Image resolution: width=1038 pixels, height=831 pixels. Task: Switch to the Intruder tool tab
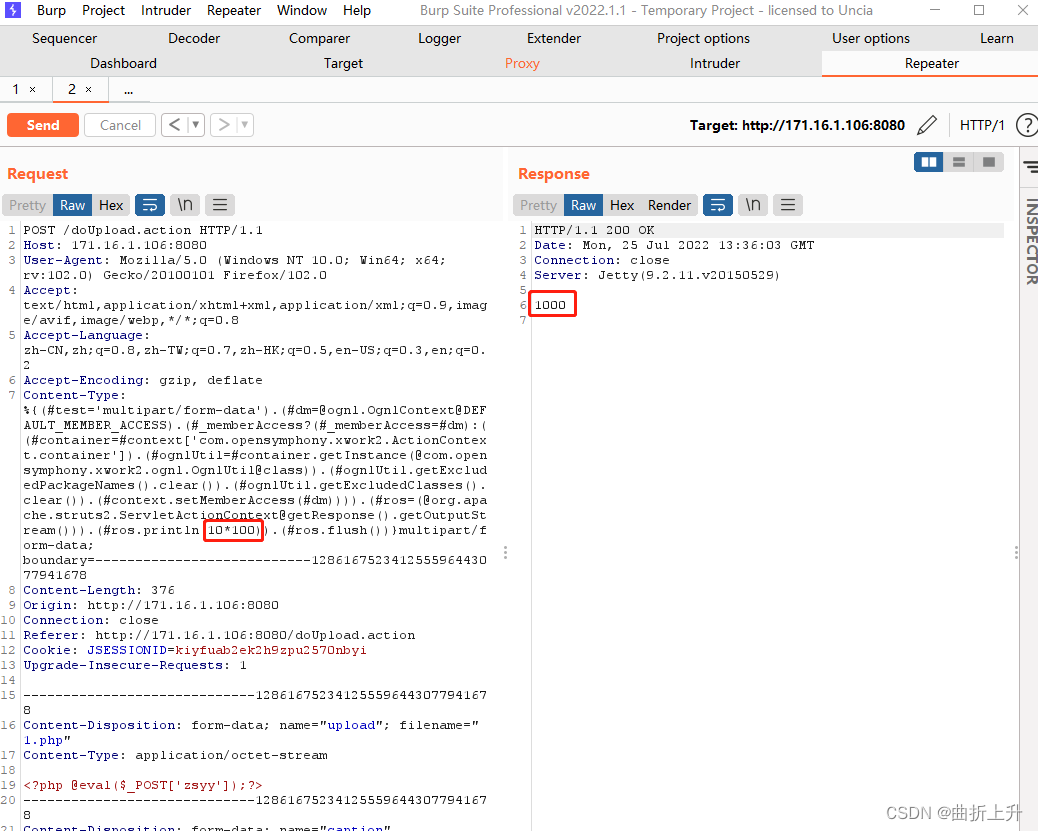pyautogui.click(x=714, y=64)
